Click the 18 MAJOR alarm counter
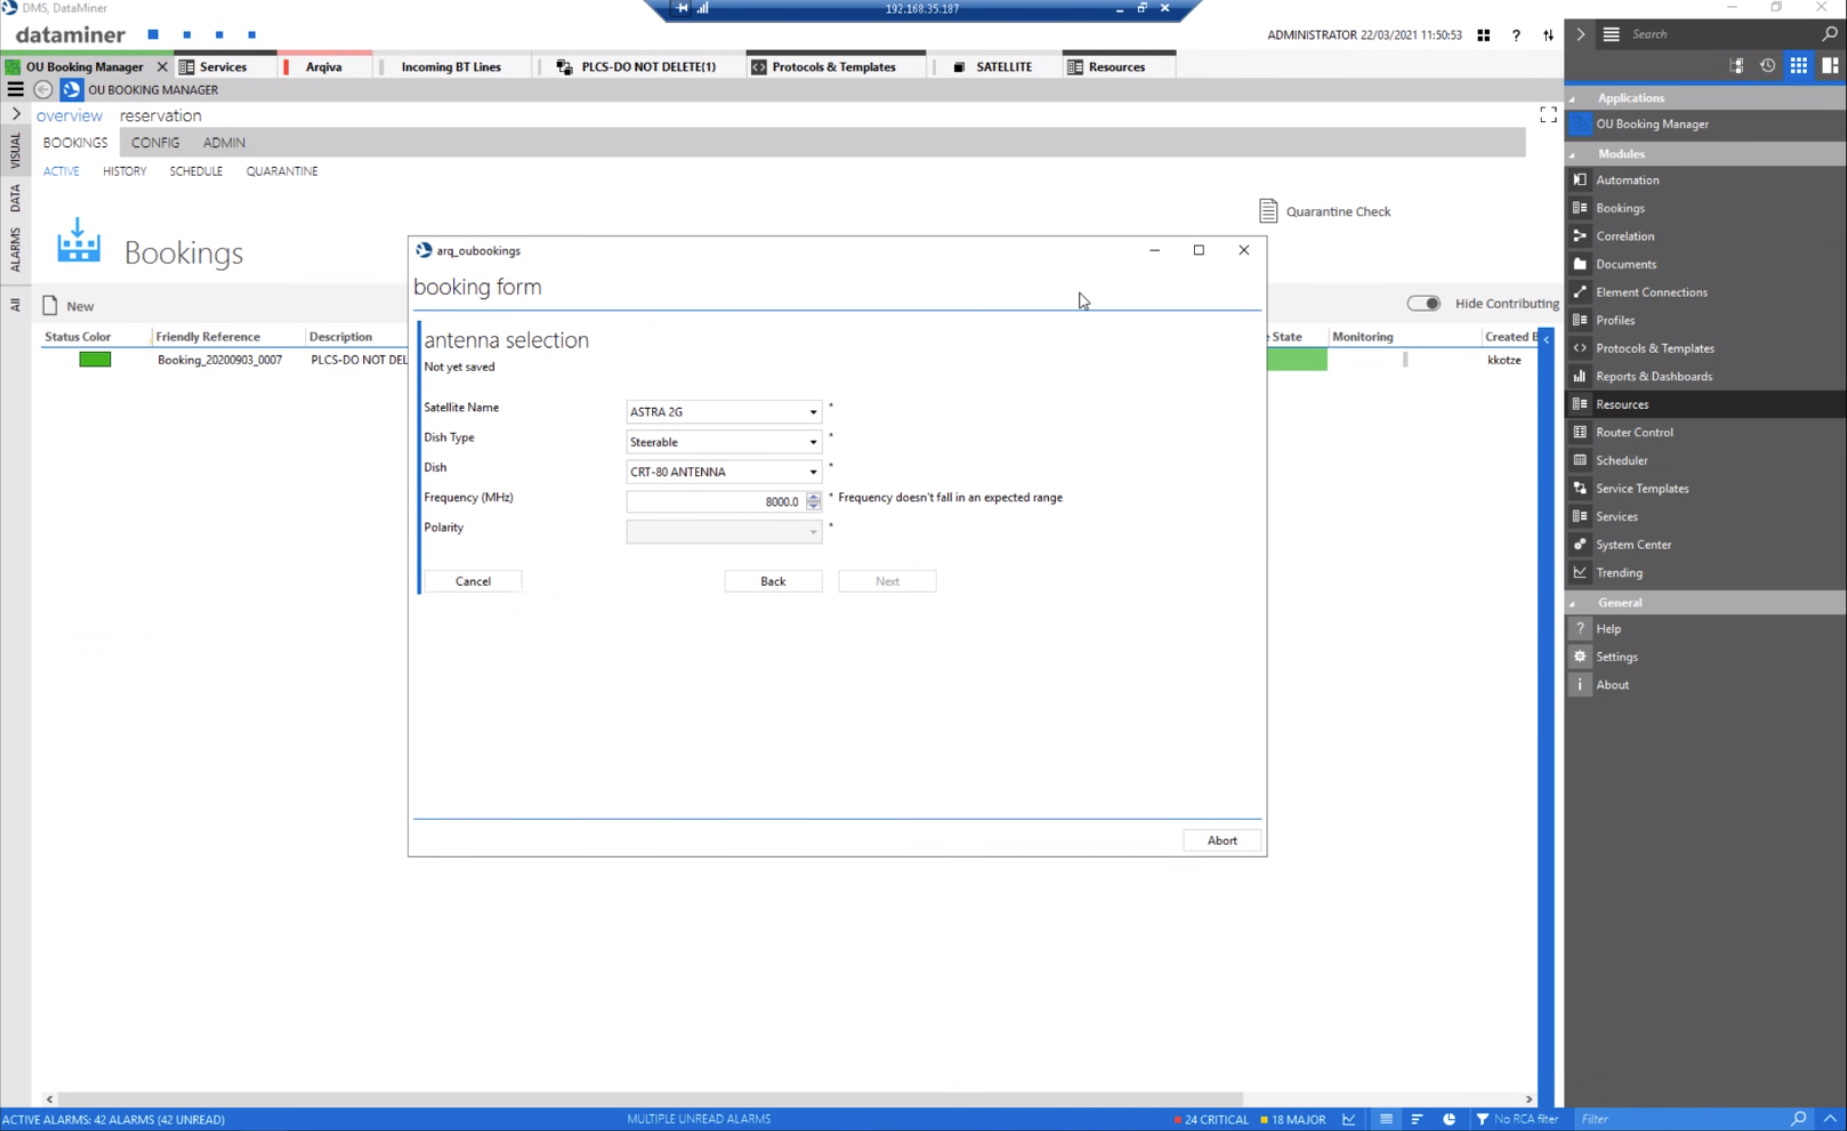1847x1131 pixels. click(x=1292, y=1119)
